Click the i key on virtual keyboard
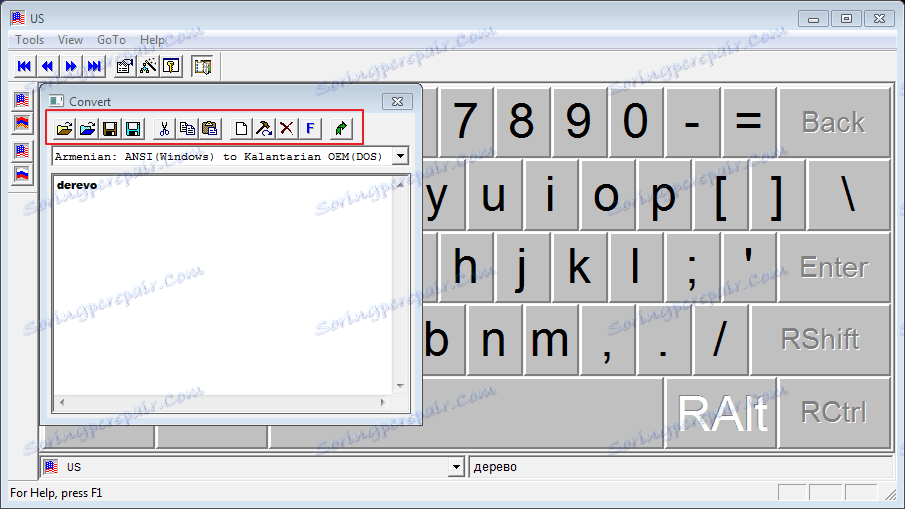Screen dimensions: 905x509 550,195
